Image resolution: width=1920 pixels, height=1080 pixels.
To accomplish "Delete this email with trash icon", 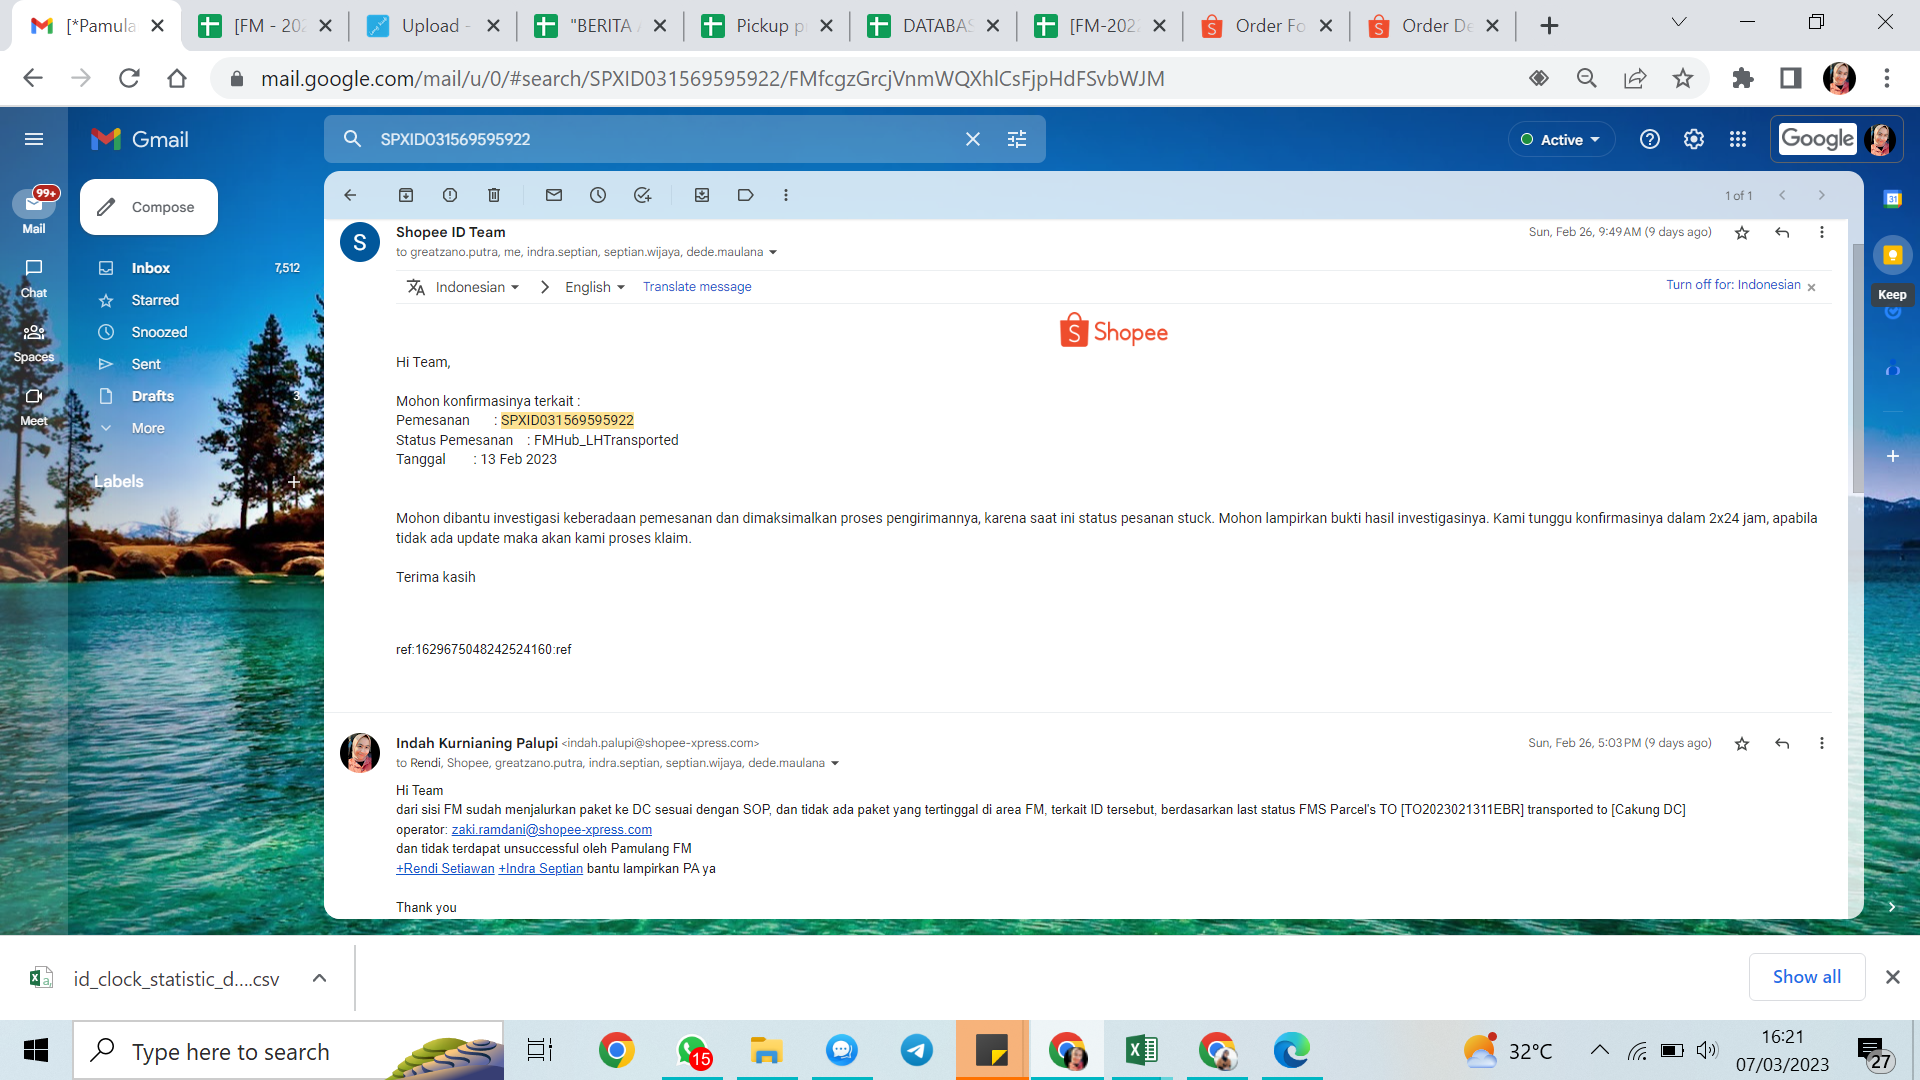I will (x=494, y=195).
